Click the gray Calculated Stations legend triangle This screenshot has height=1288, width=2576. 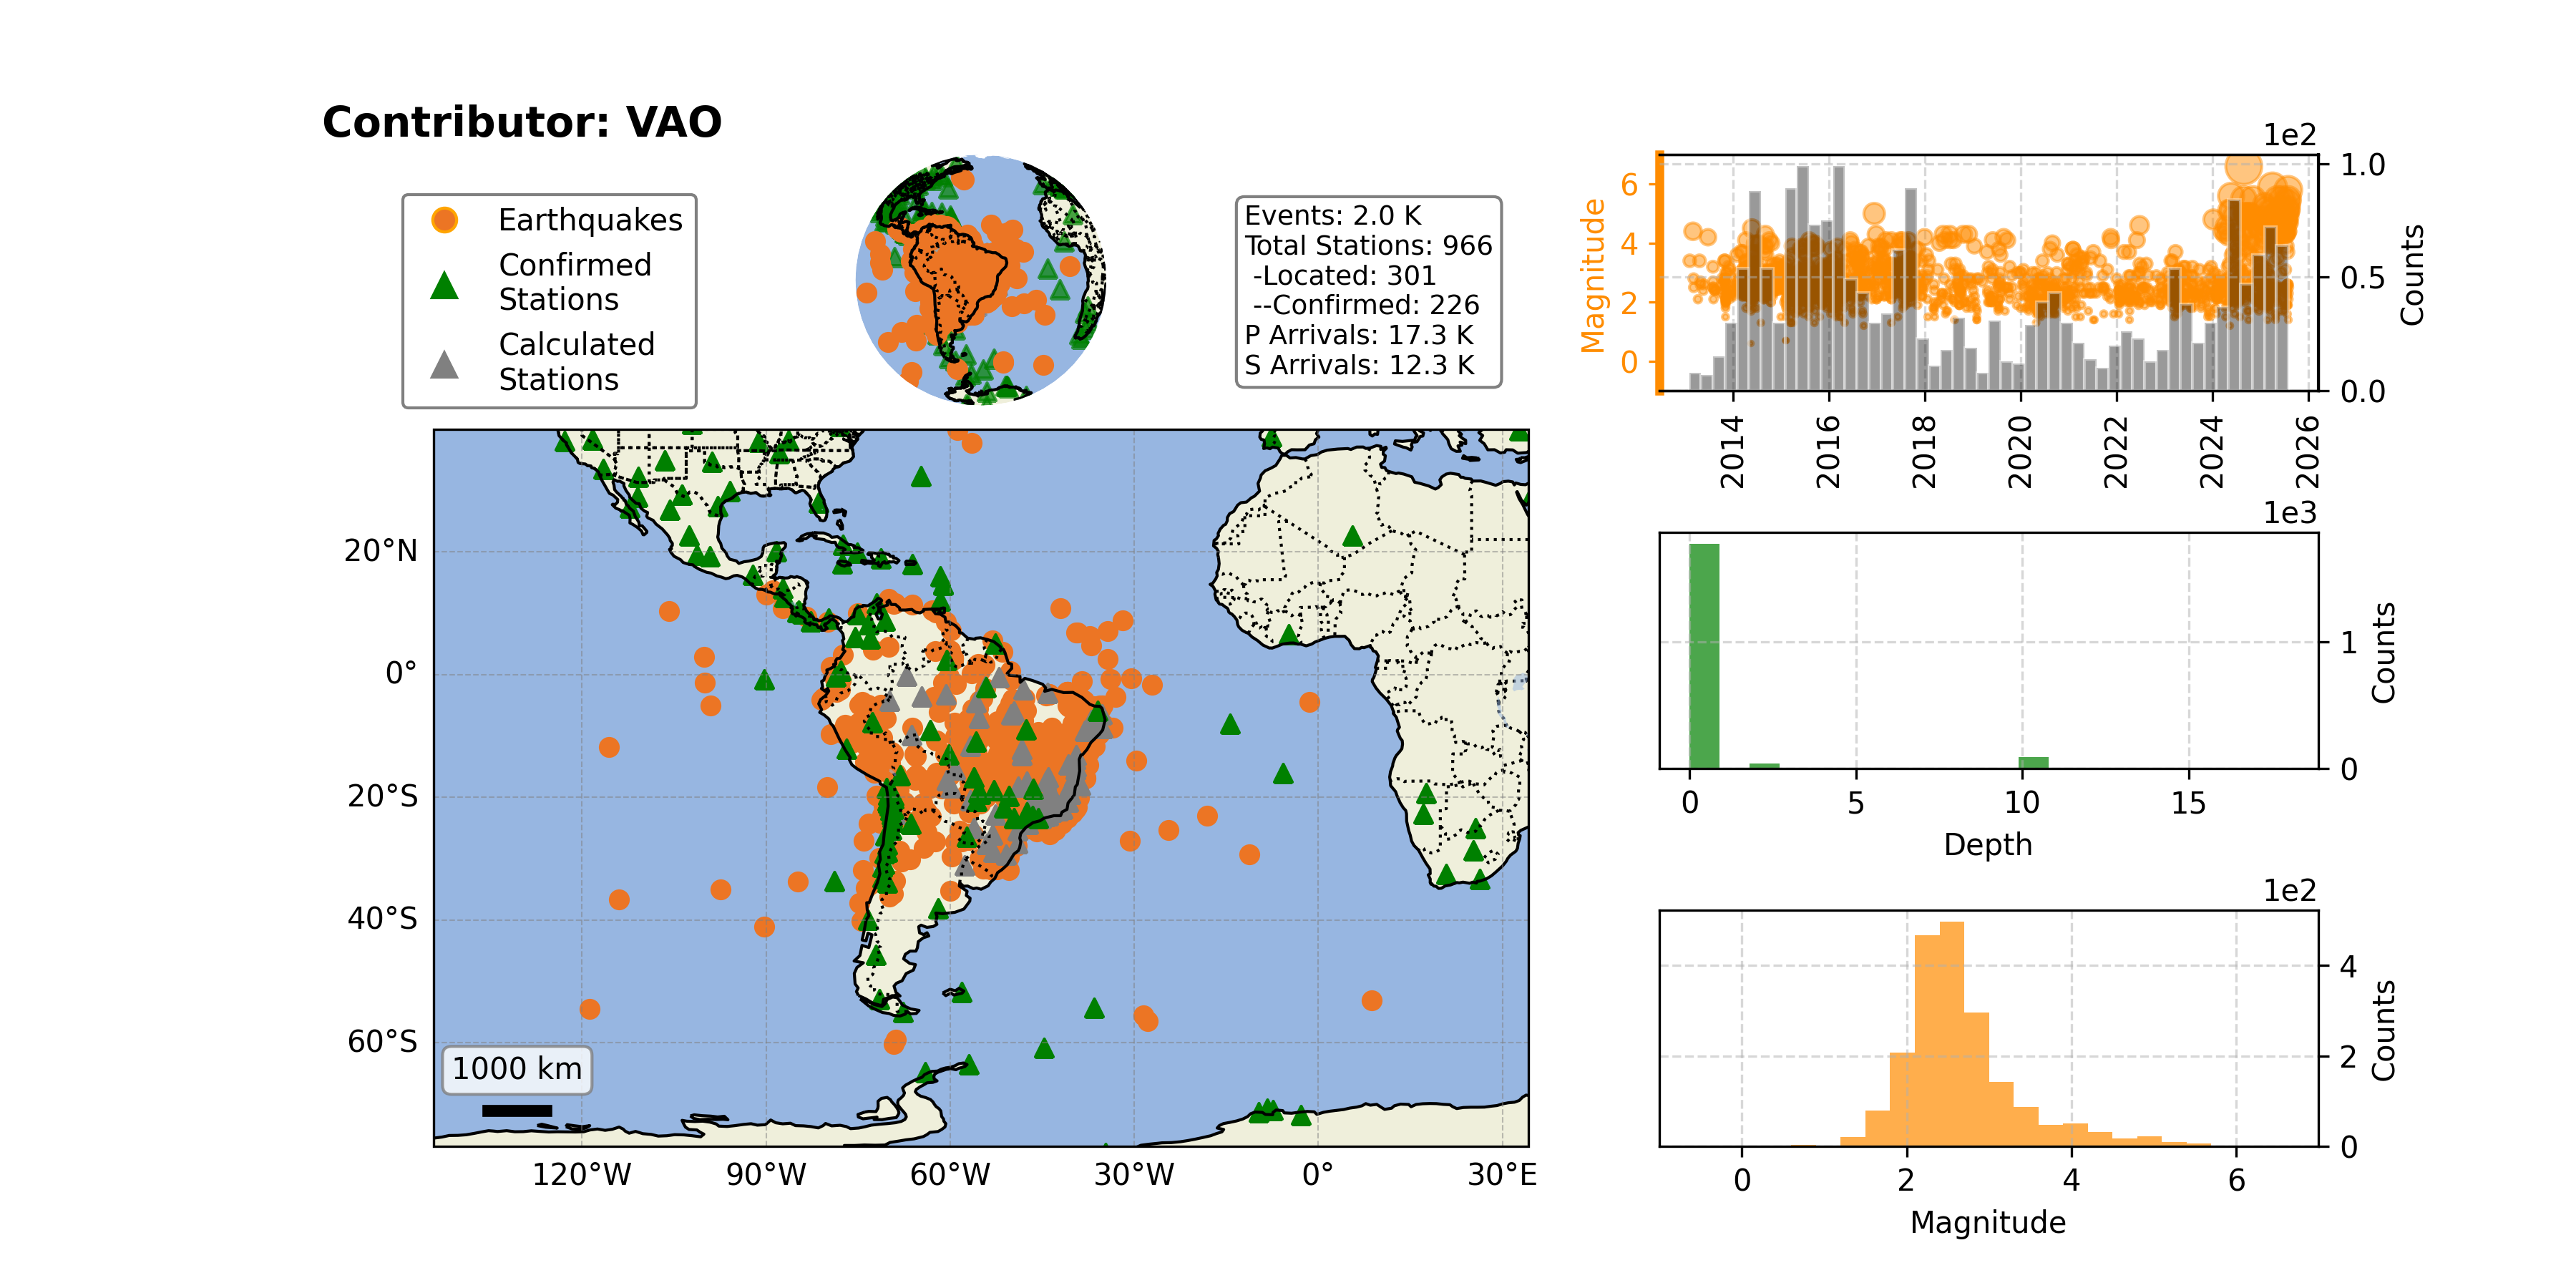(444, 364)
